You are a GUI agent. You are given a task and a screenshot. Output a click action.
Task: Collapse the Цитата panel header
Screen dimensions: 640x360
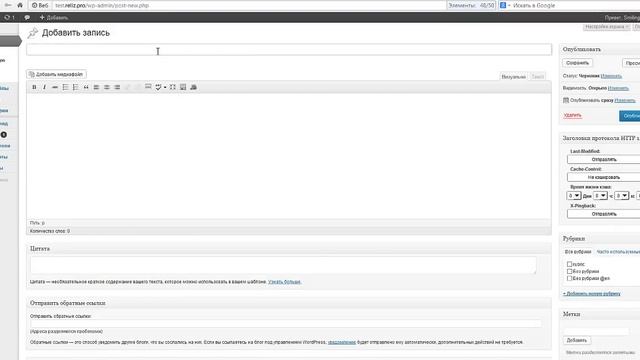click(289, 249)
